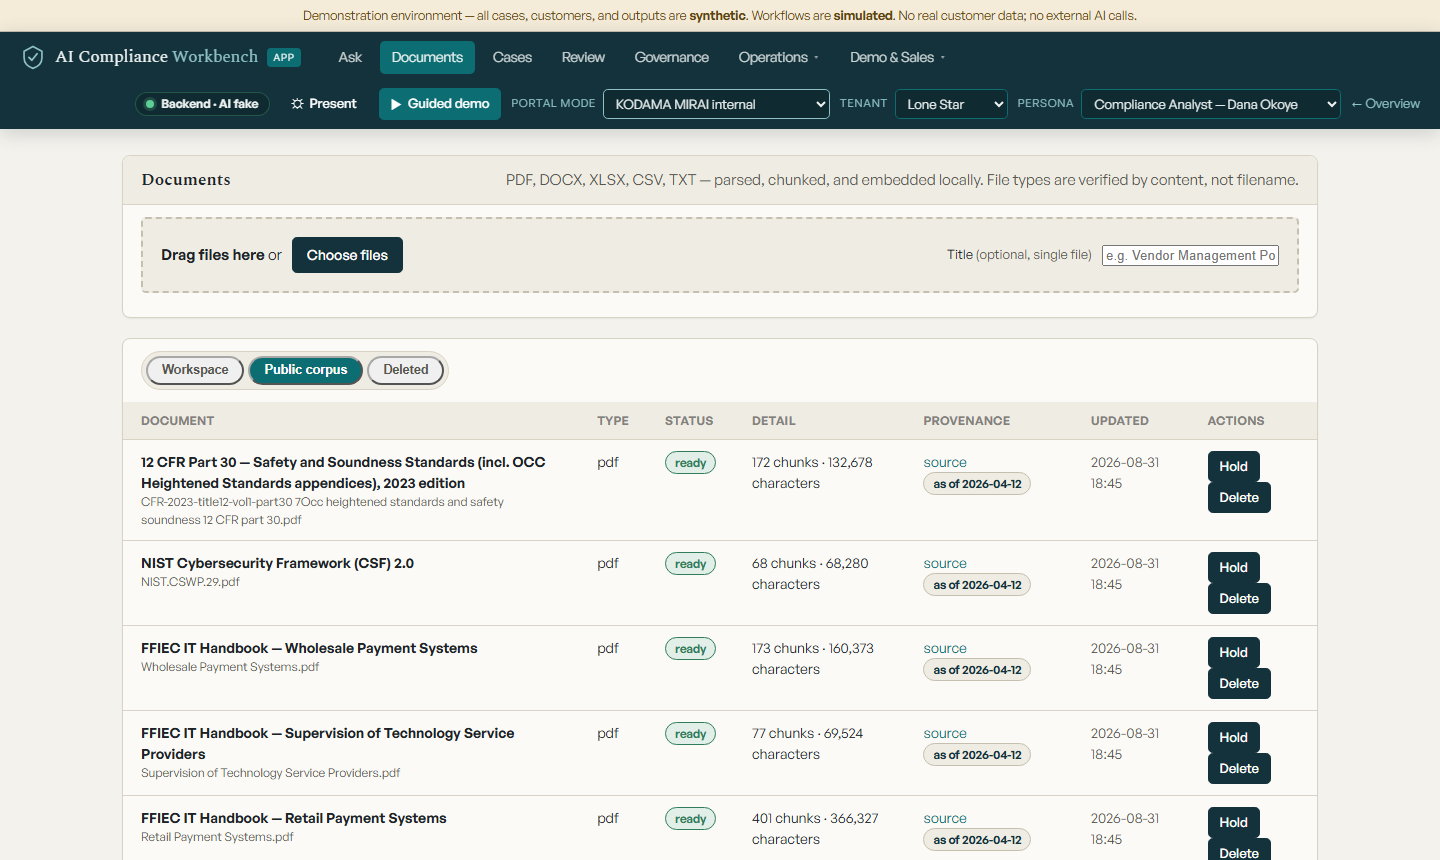This screenshot has height=860, width=1440.
Task: Click ready status for NIST CSF 2.0
Action: 690,564
